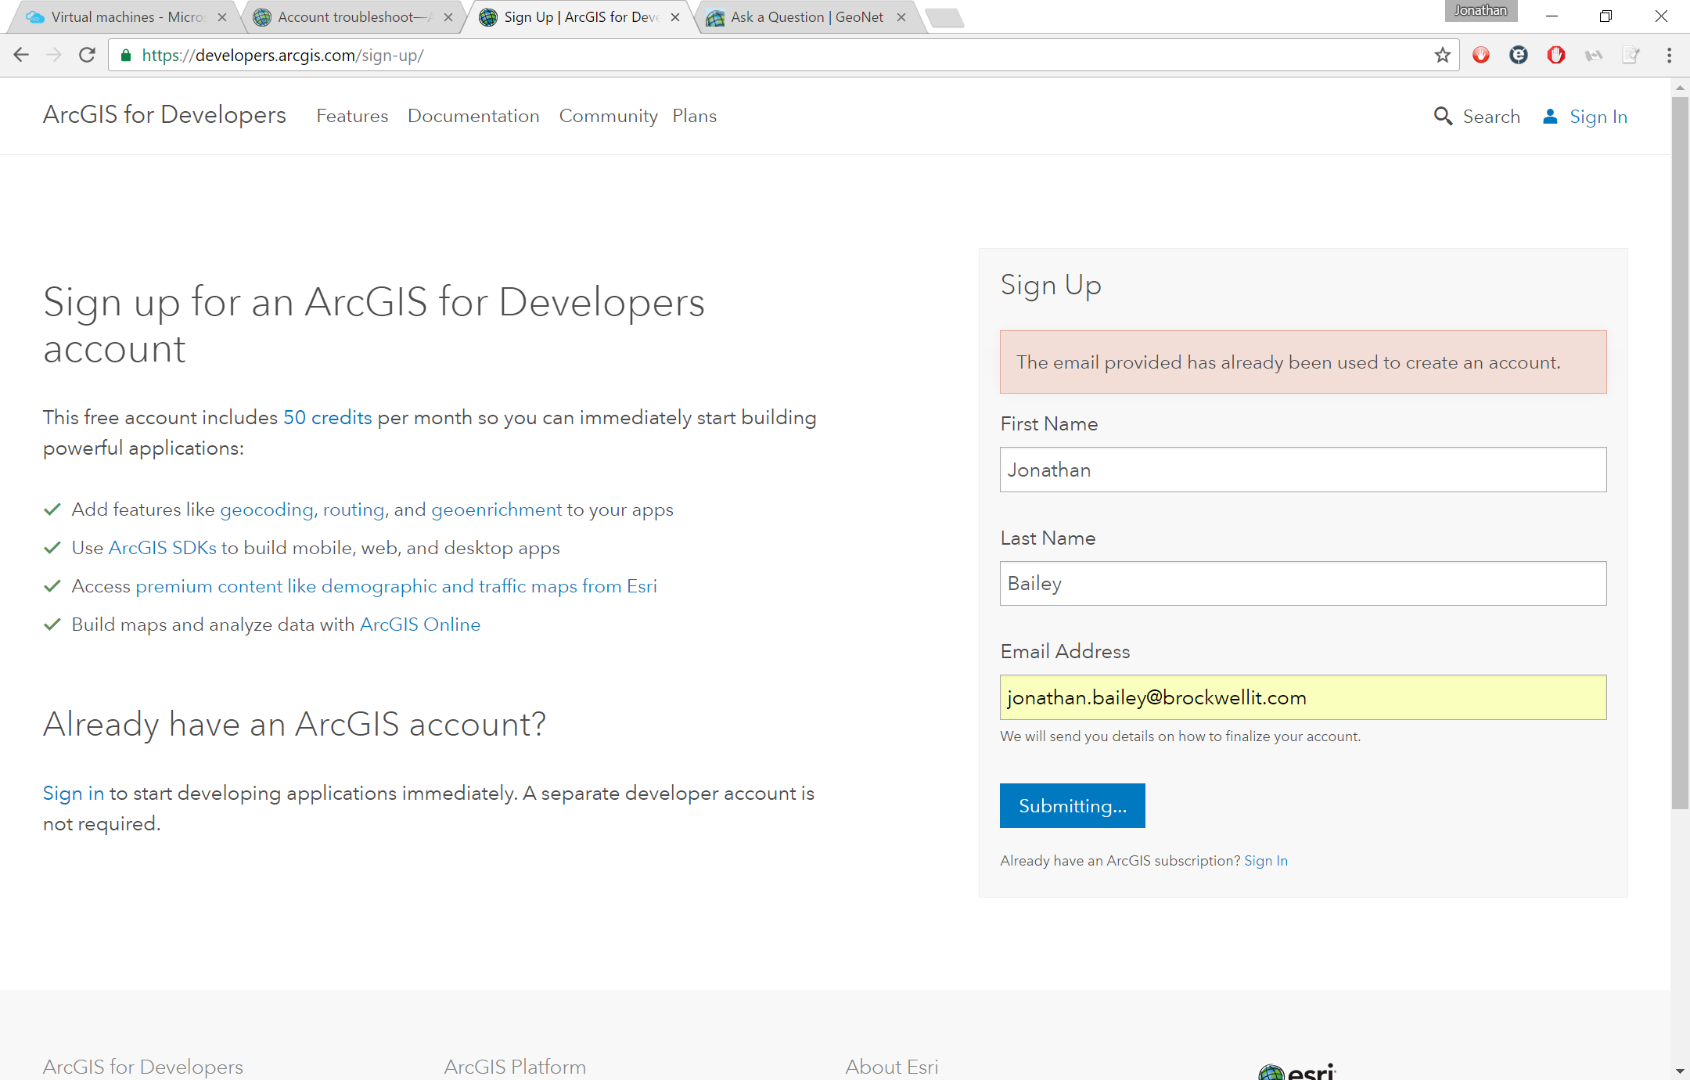Click the scrollbar down arrow
Image resolution: width=1690 pixels, height=1080 pixels.
click(x=1680, y=1071)
